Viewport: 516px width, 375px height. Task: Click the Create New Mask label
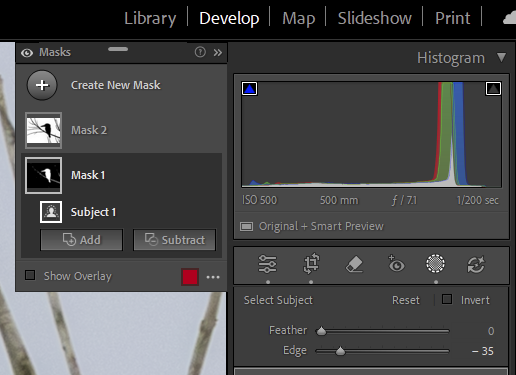pyautogui.click(x=116, y=85)
